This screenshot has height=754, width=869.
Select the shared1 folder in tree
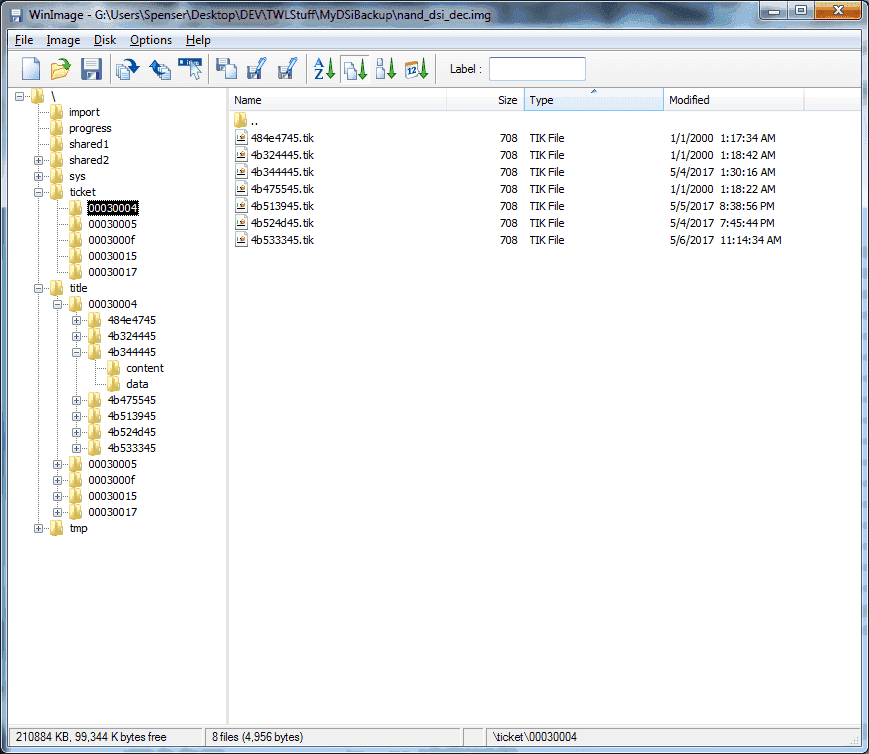[89, 144]
